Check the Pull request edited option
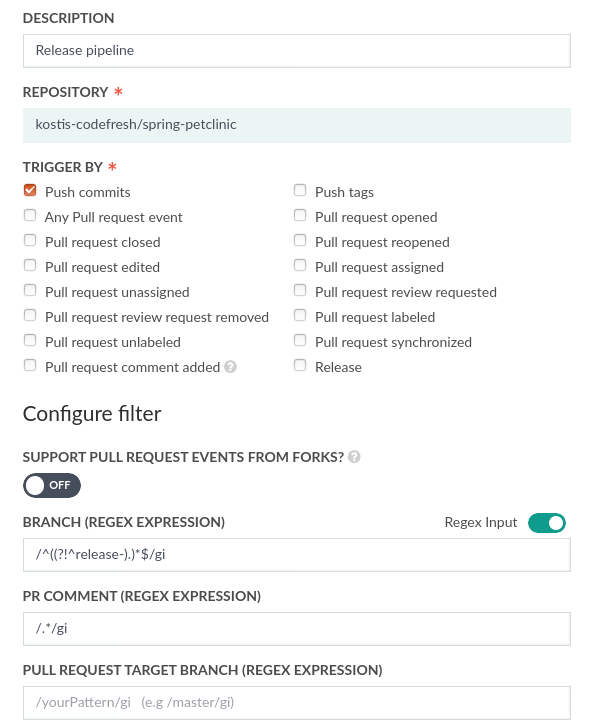 (30, 265)
